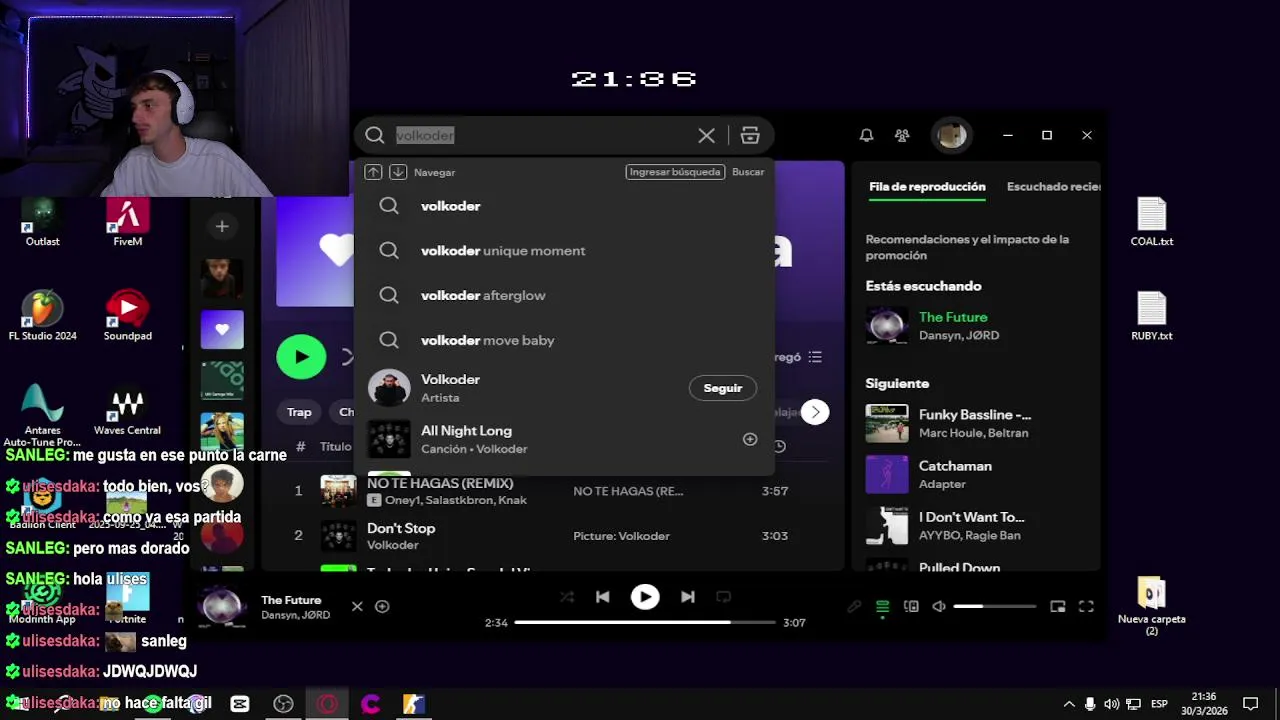Open Waves Central desktop shortcut

[x=127, y=411]
